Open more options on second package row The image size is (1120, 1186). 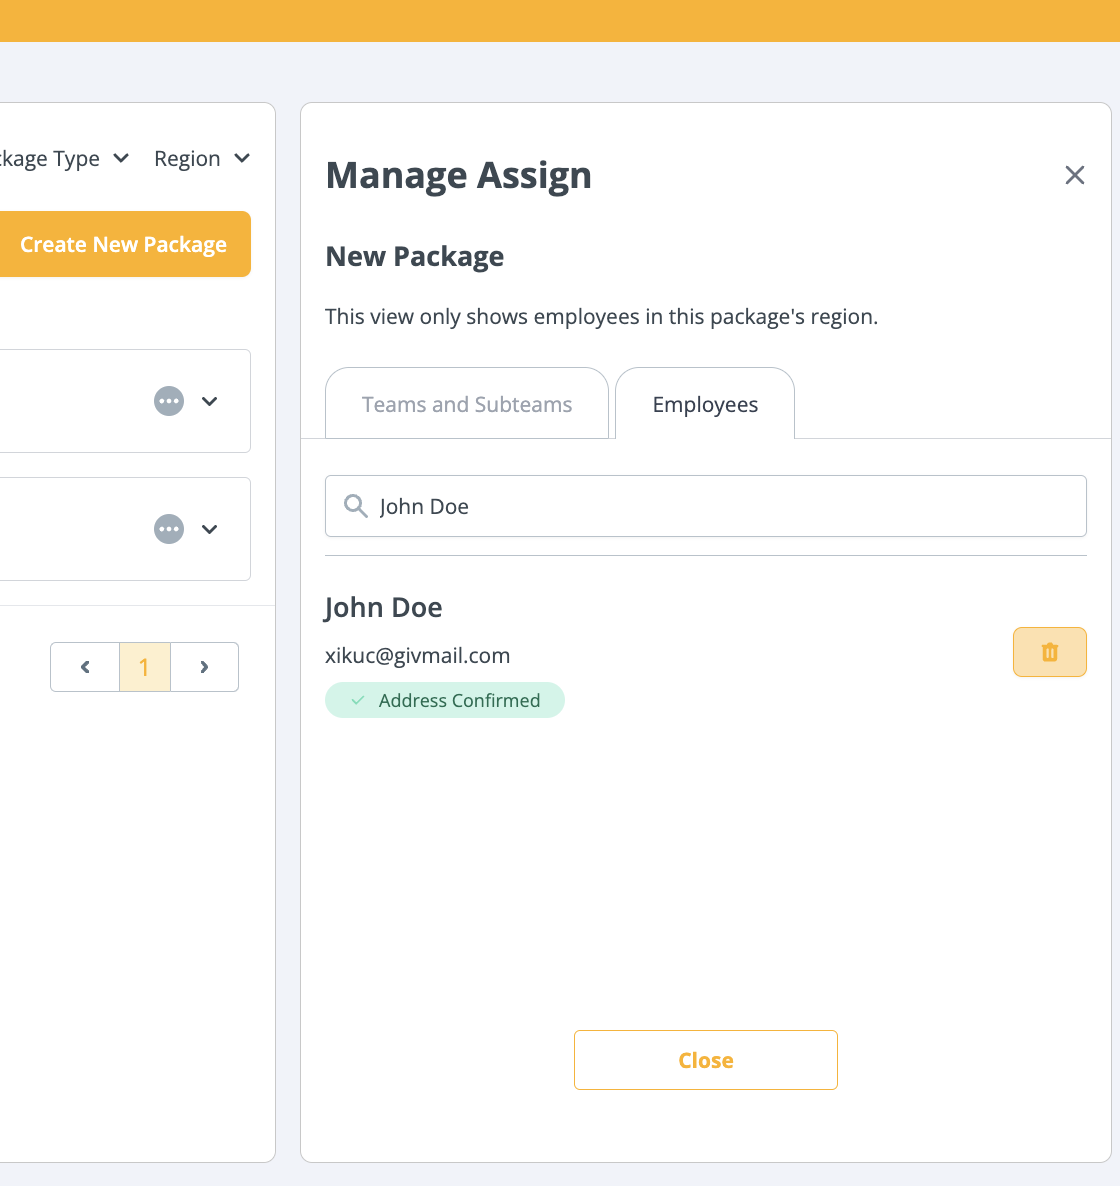[x=169, y=529]
